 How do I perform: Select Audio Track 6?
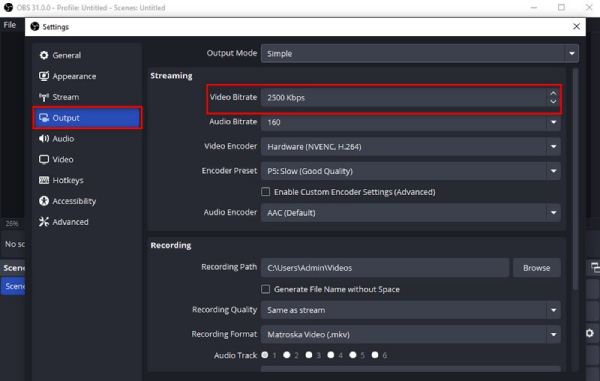(x=375, y=355)
